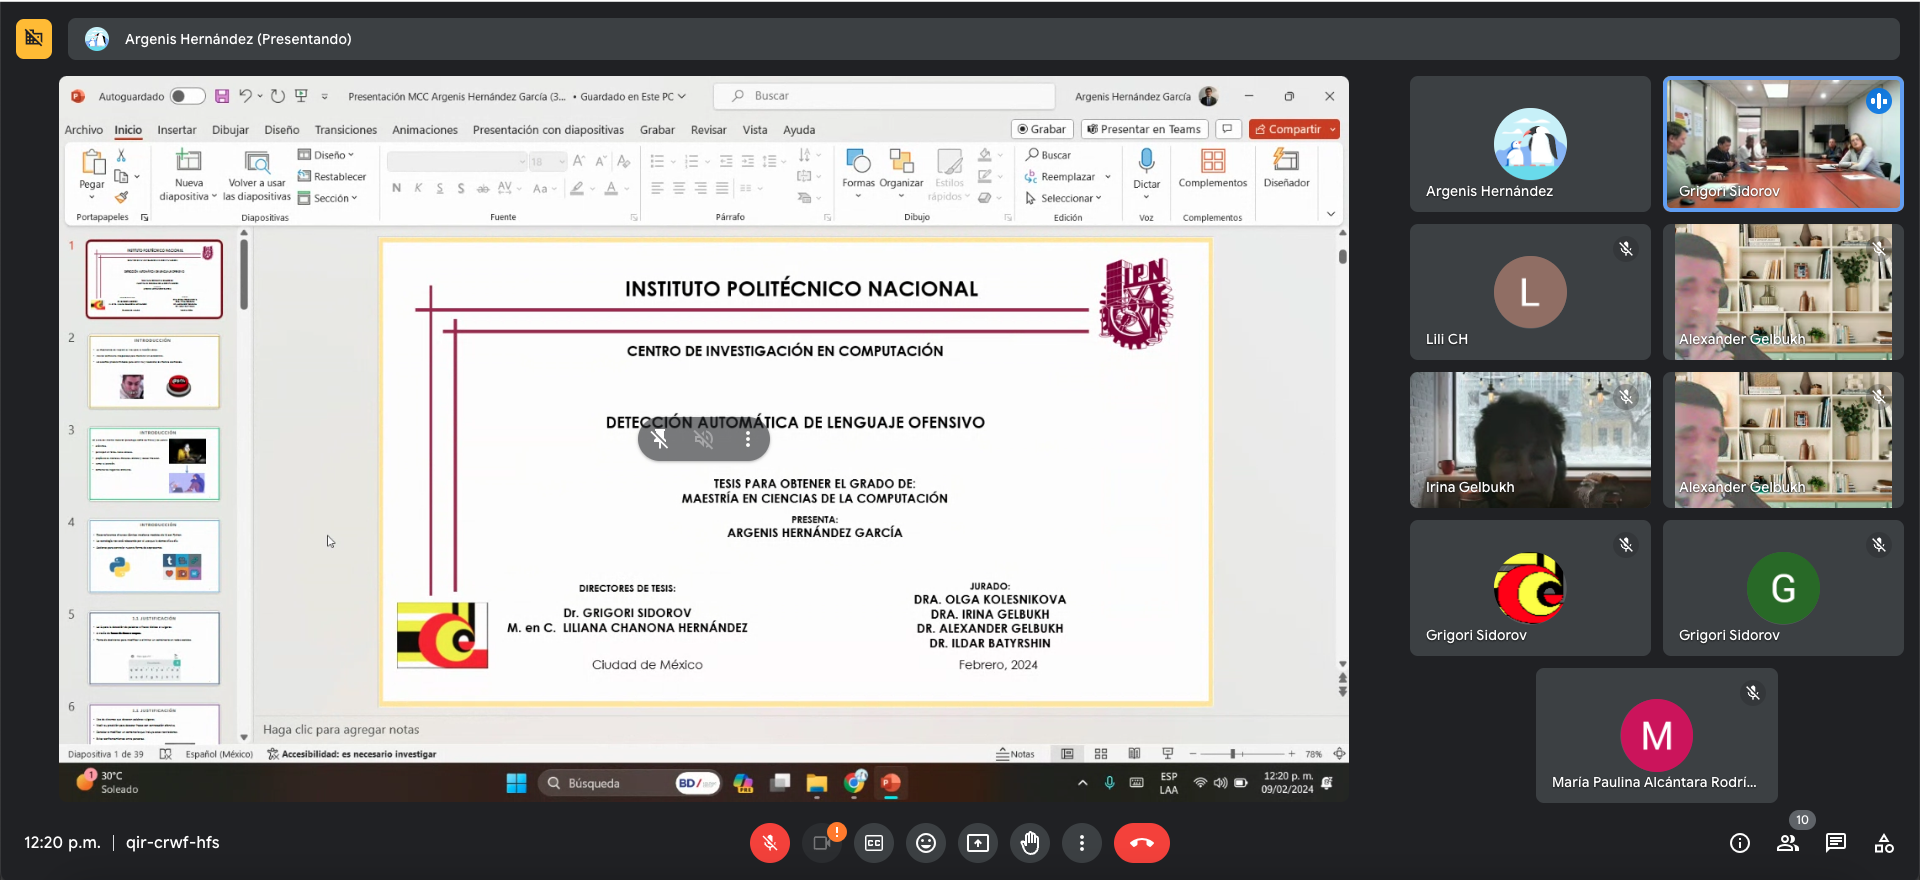1920x880 pixels.
Task: Mute shared-screen audio in floating overlay
Action: 704,439
